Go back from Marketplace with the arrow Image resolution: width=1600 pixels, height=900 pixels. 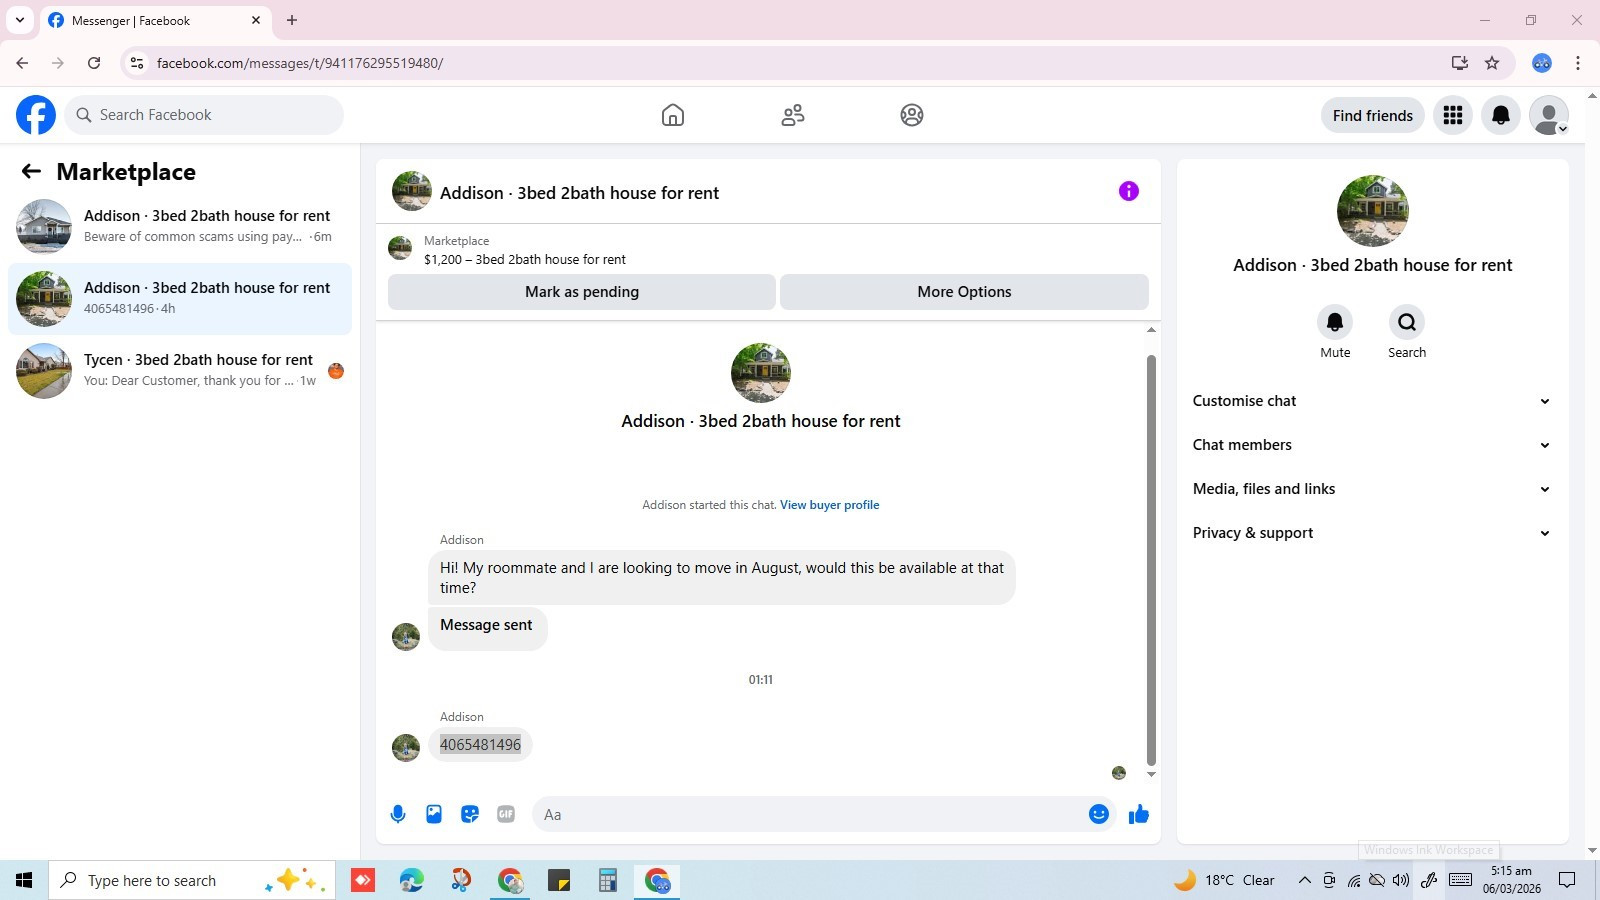tap(31, 171)
